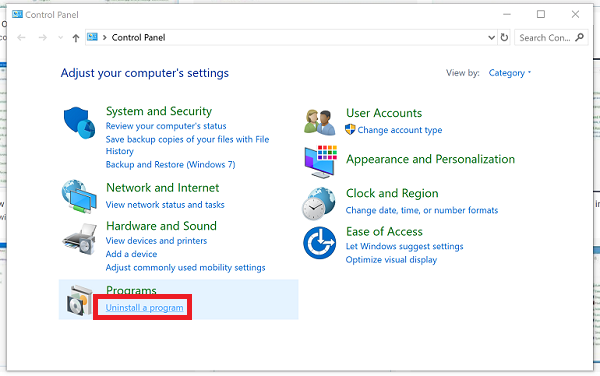Click Control Panel title bar icon

coord(17,15)
